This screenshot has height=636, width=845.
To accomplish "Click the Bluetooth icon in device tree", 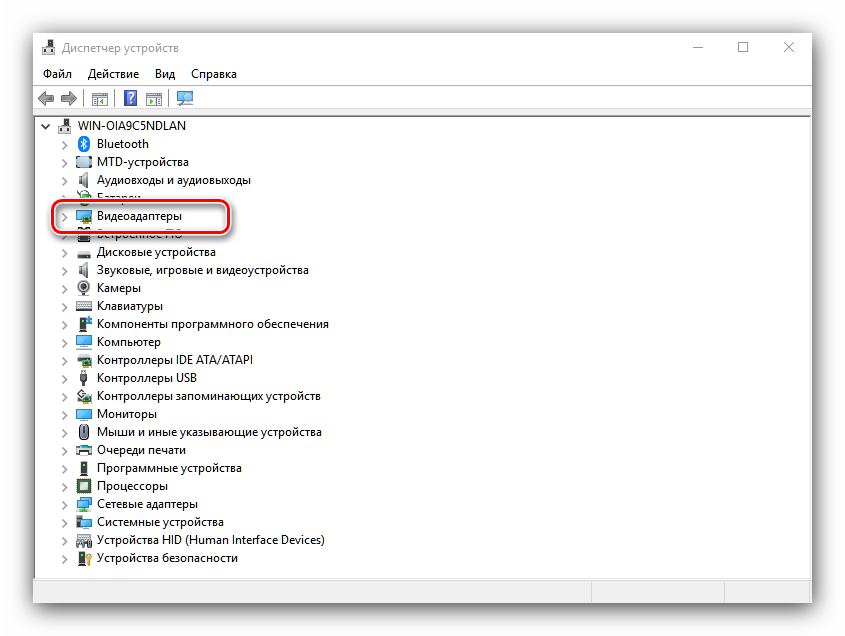I will tap(84, 144).
